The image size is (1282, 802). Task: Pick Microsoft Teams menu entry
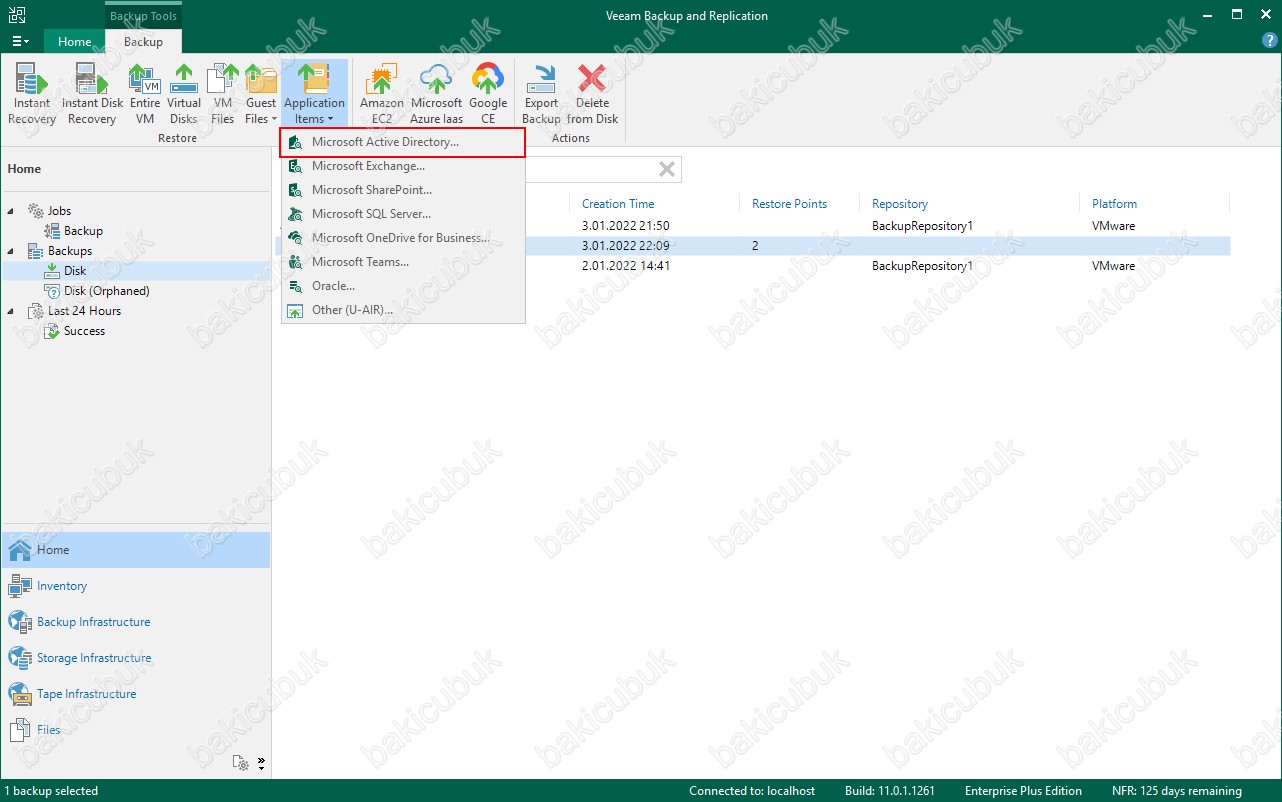pyautogui.click(x=402, y=262)
